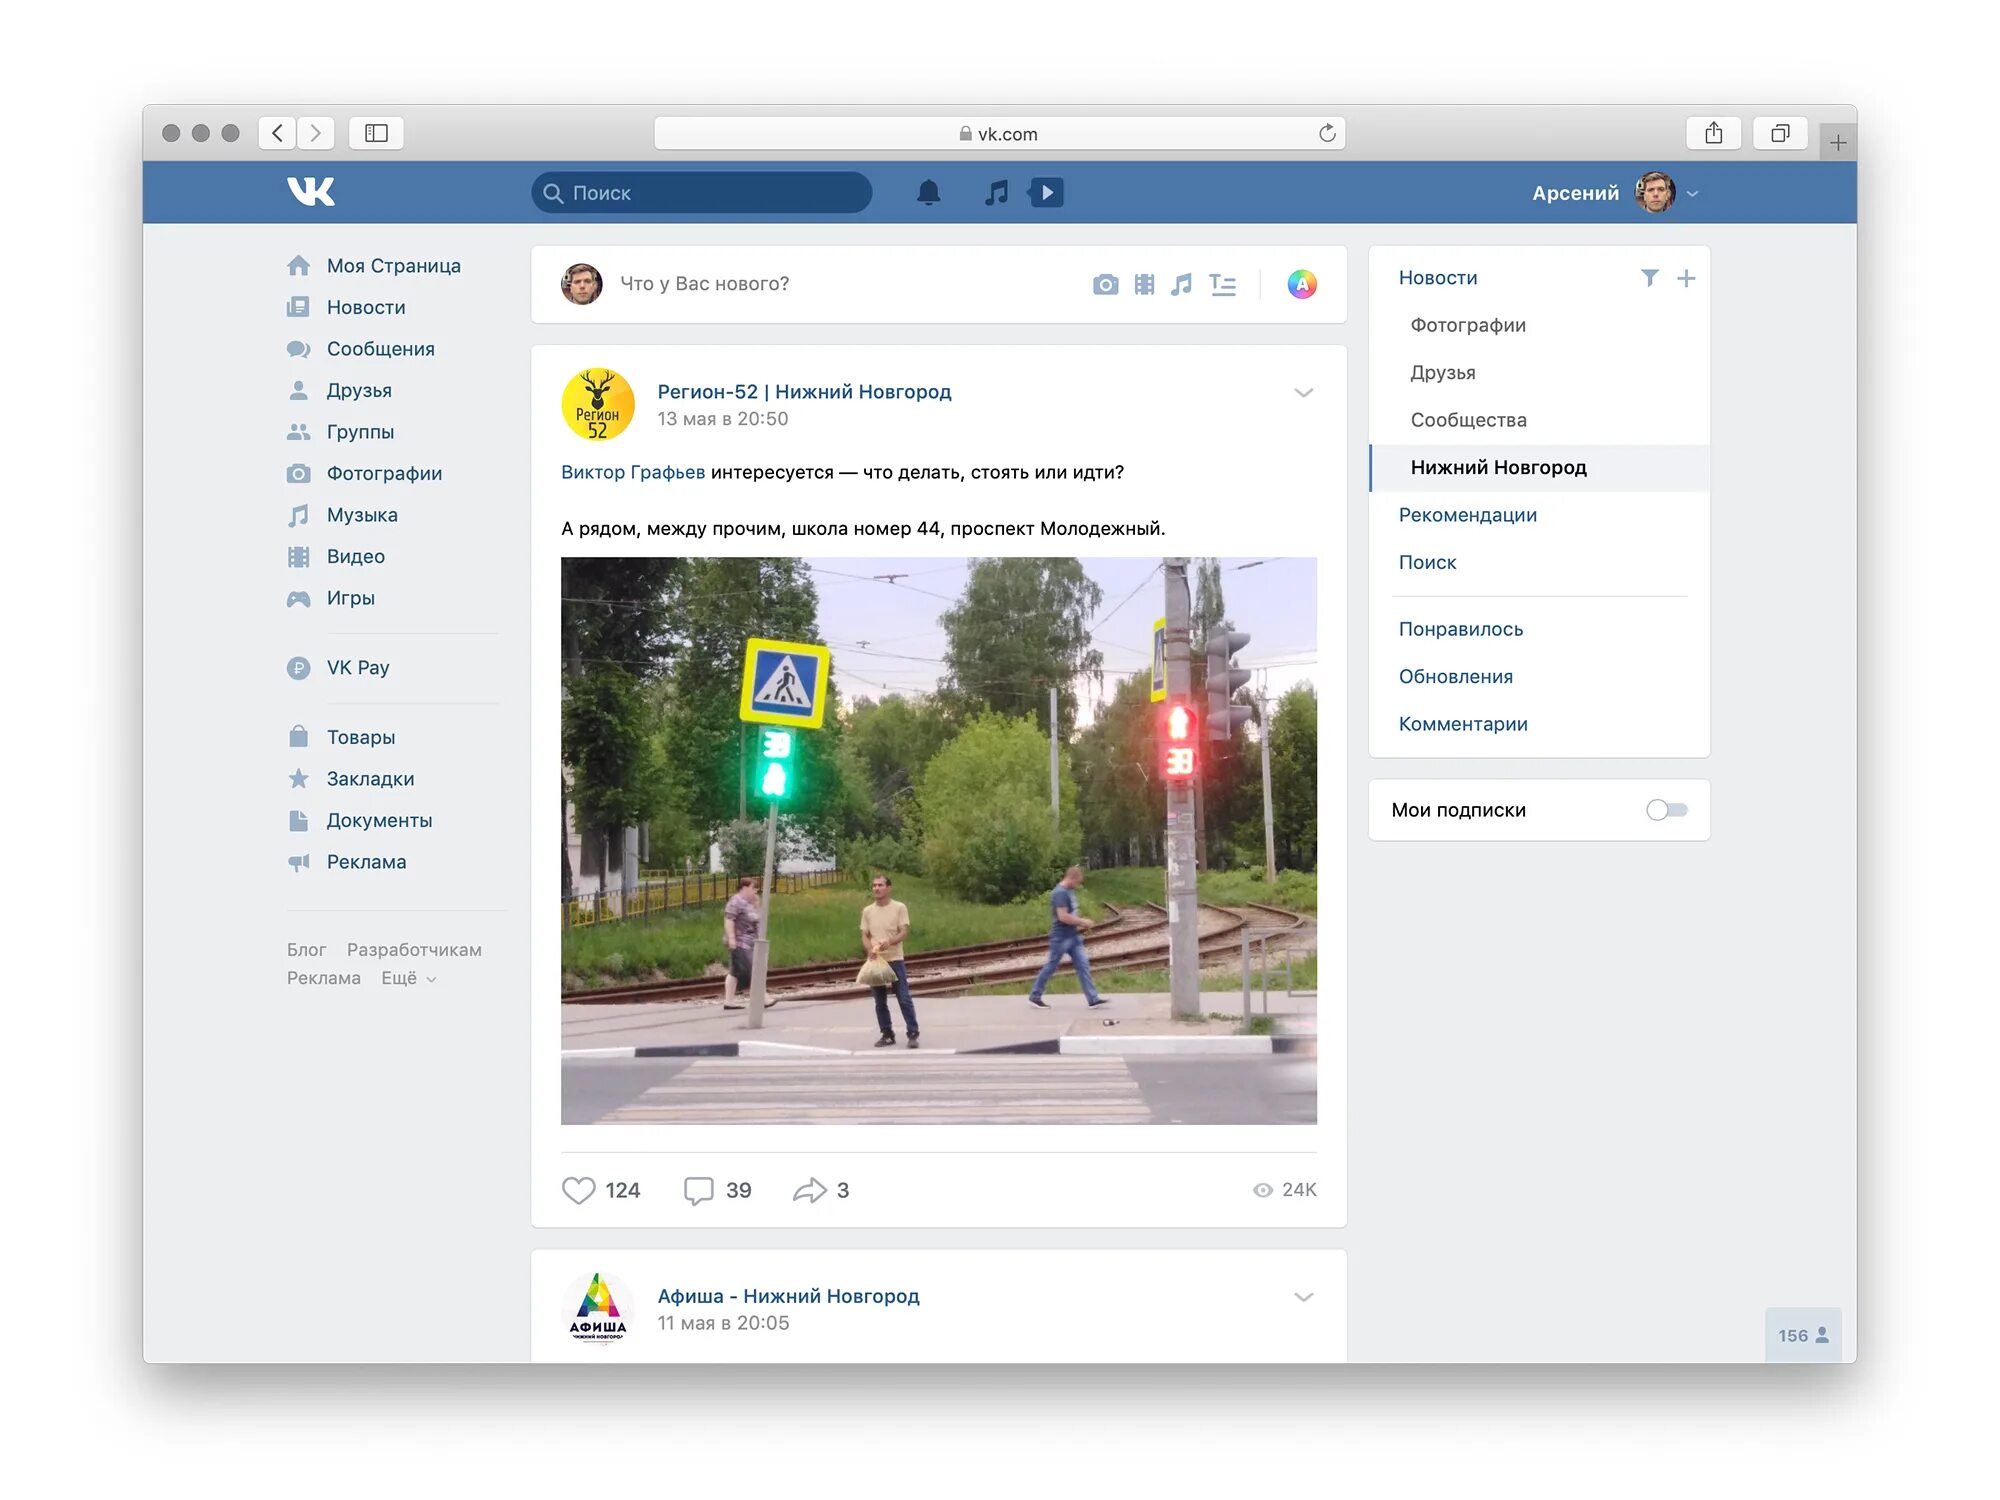The width and height of the screenshot is (2000, 1500).
Task: Select the Фотографии sidebar menu item
Action: [383, 473]
